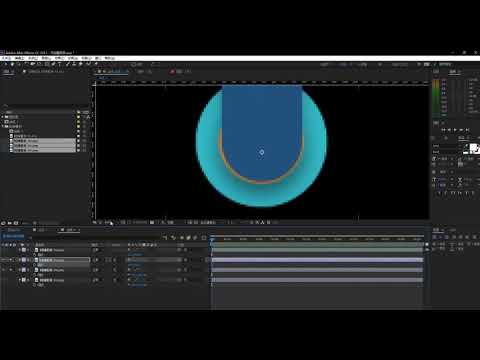Screen dimensions: 480x360
Task: Enable frame blending icon in timeline header
Action: click(x=189, y=238)
